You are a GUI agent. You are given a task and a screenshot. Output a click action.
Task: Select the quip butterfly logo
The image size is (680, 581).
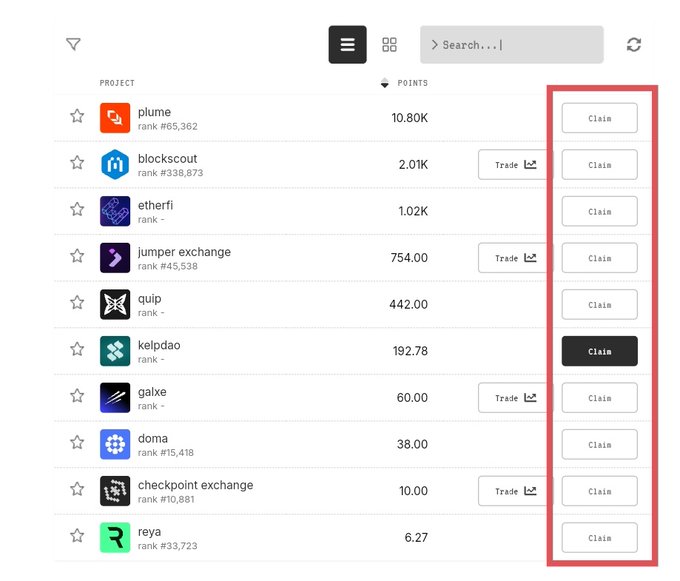click(x=115, y=304)
